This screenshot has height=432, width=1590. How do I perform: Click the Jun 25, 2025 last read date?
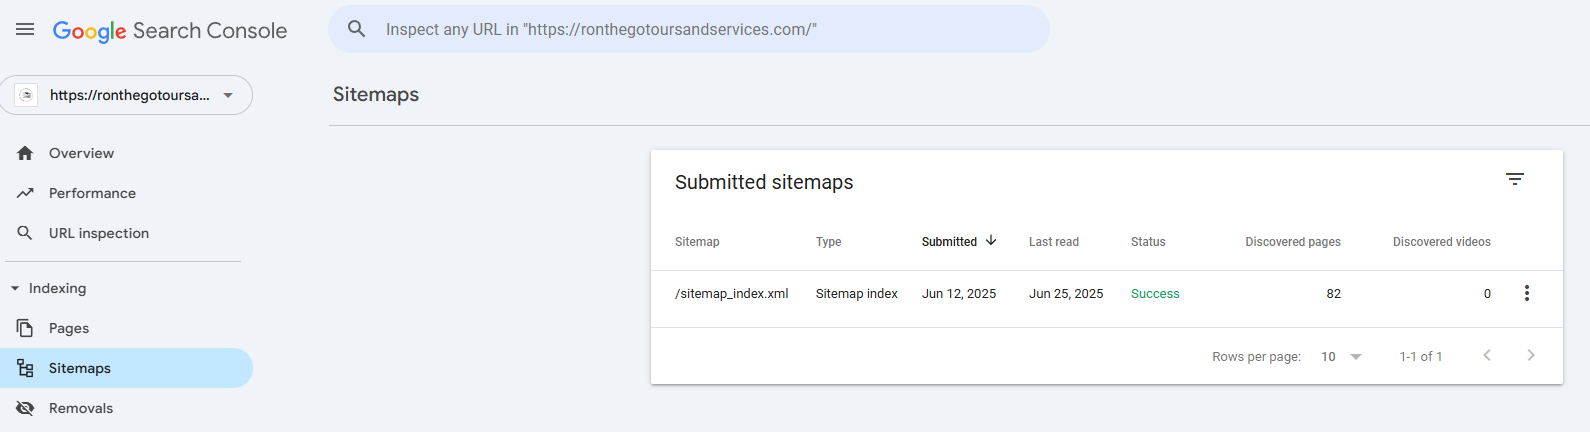click(x=1066, y=294)
